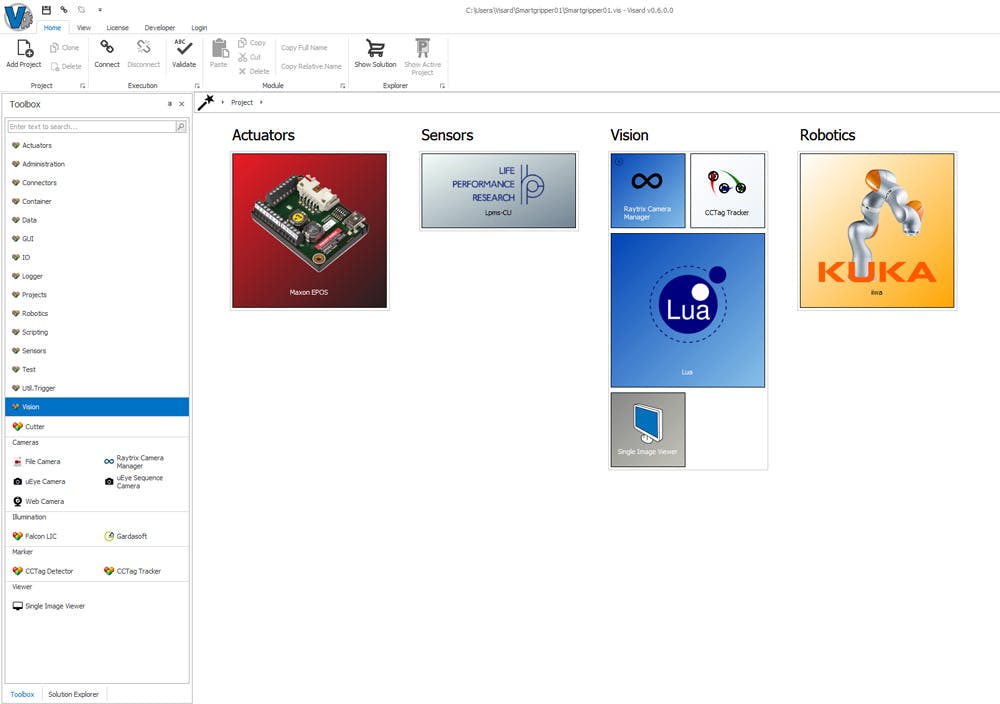
Task: Select Single Image Viewer toolbox item
Action: (49, 606)
